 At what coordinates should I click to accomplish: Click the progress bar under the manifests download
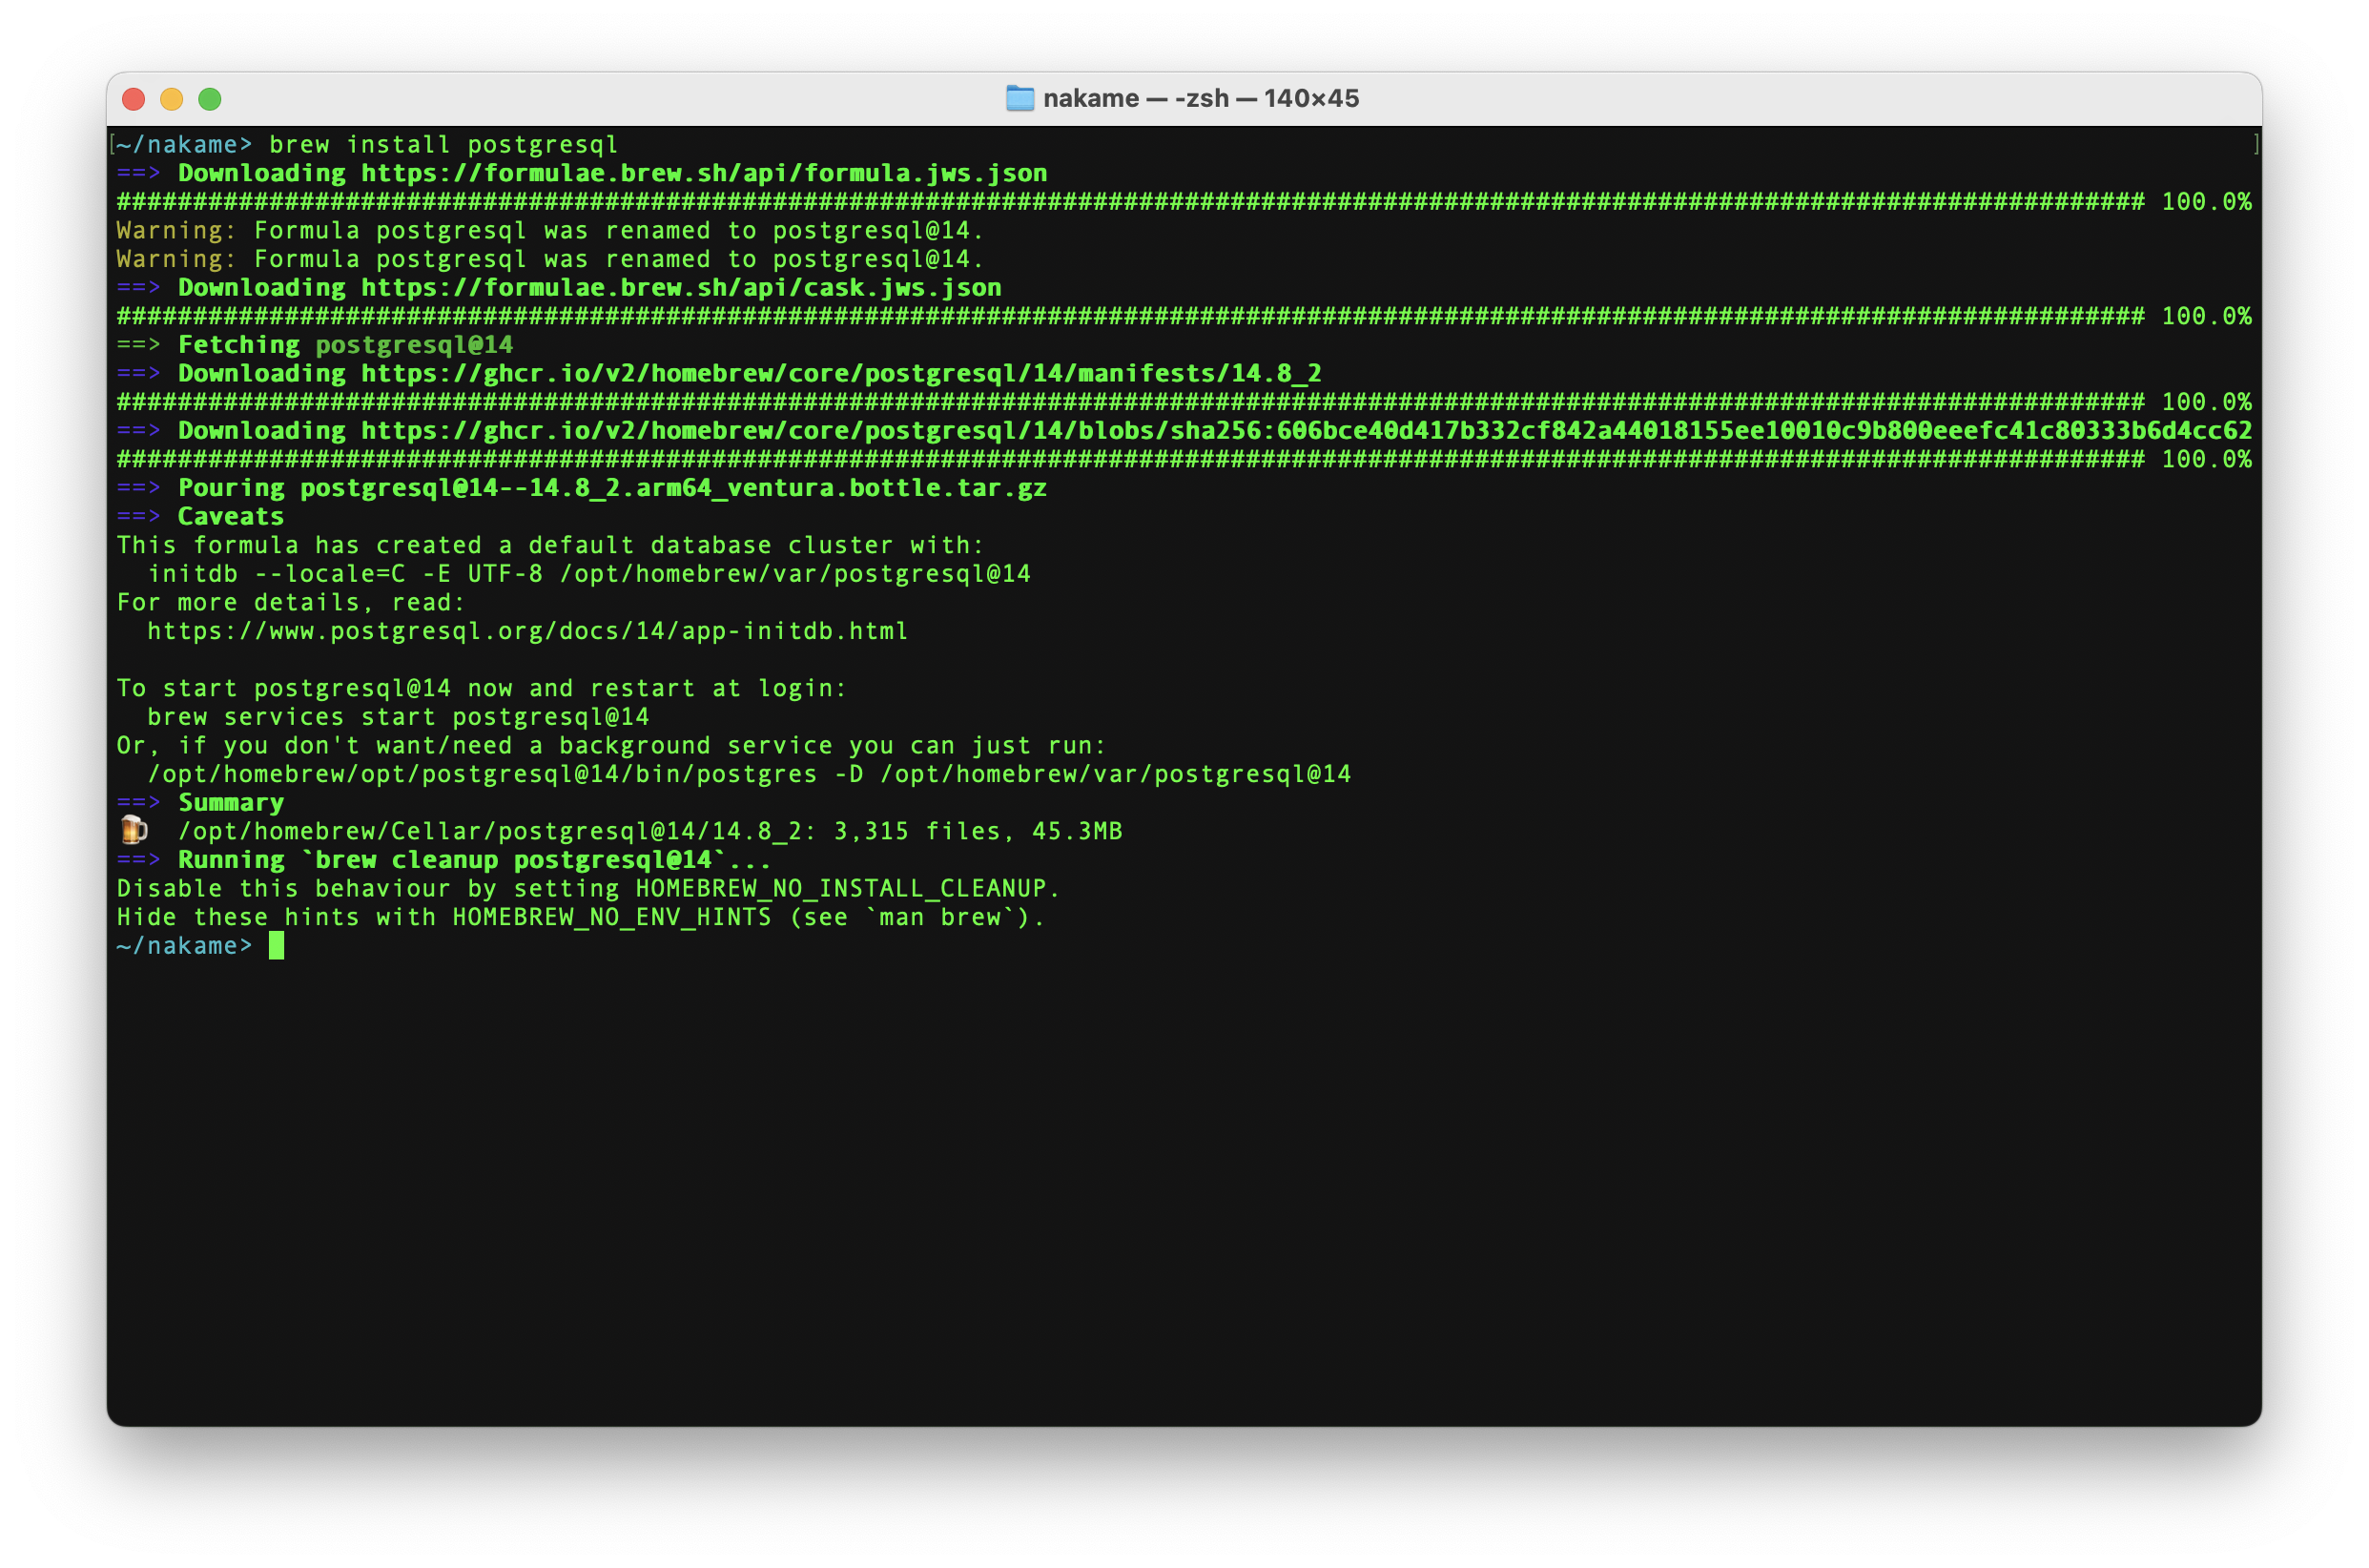point(1130,403)
